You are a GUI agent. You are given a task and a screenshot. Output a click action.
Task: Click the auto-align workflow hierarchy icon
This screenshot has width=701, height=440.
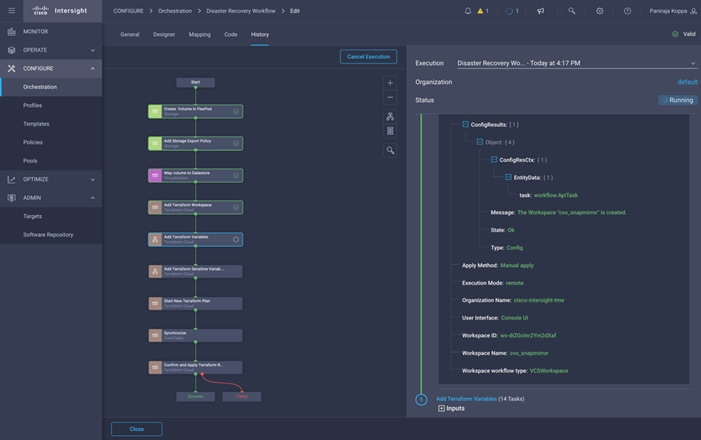pyautogui.click(x=390, y=117)
